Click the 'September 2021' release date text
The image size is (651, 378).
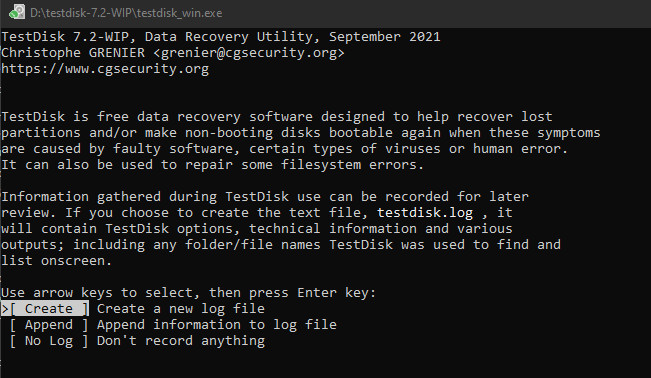point(384,37)
